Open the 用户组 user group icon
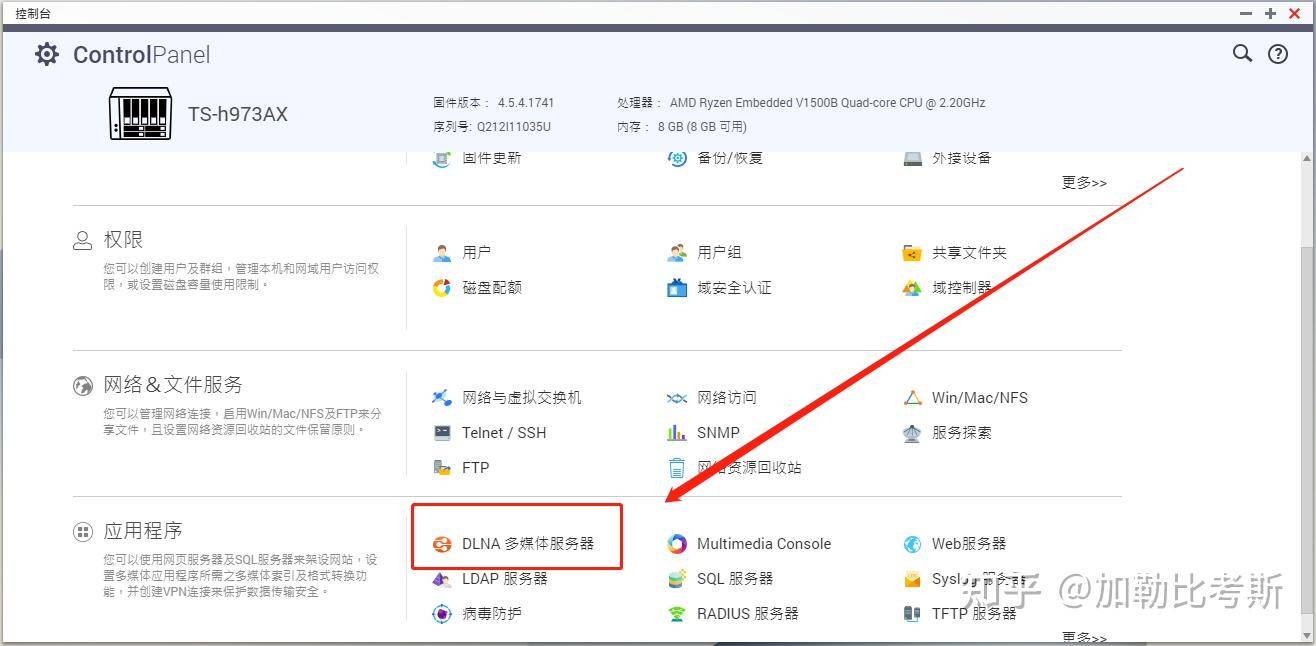 (x=677, y=253)
